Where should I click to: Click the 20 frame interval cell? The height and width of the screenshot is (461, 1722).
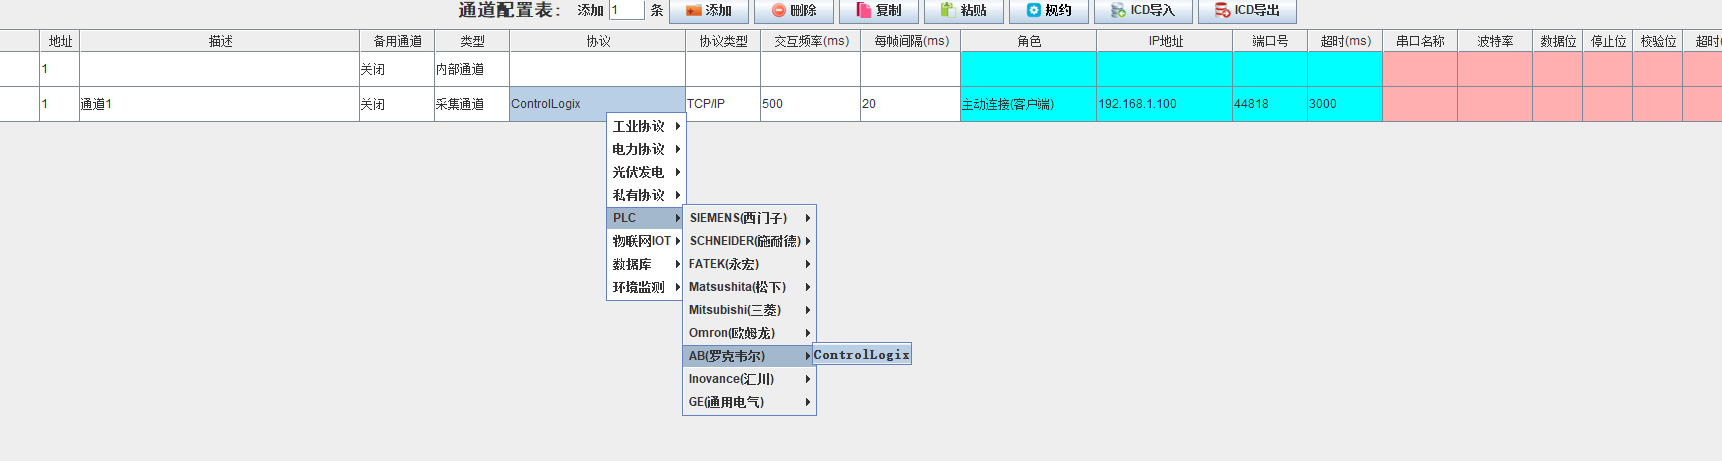[x=910, y=104]
